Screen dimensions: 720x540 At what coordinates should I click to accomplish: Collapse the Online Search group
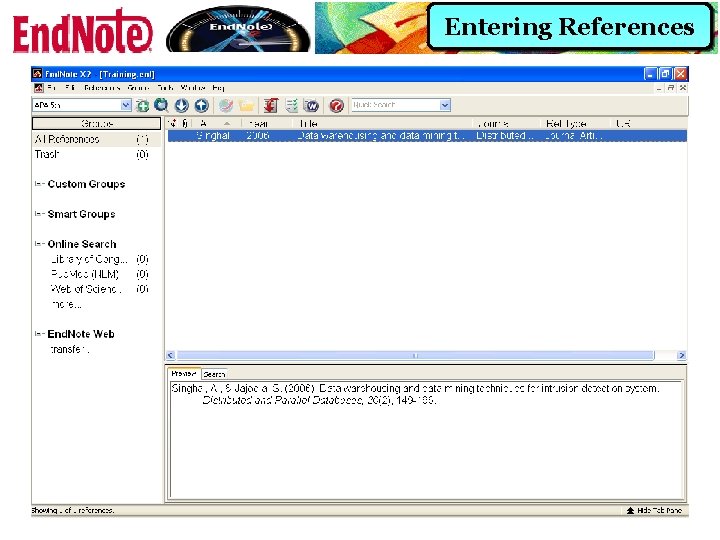[39, 244]
